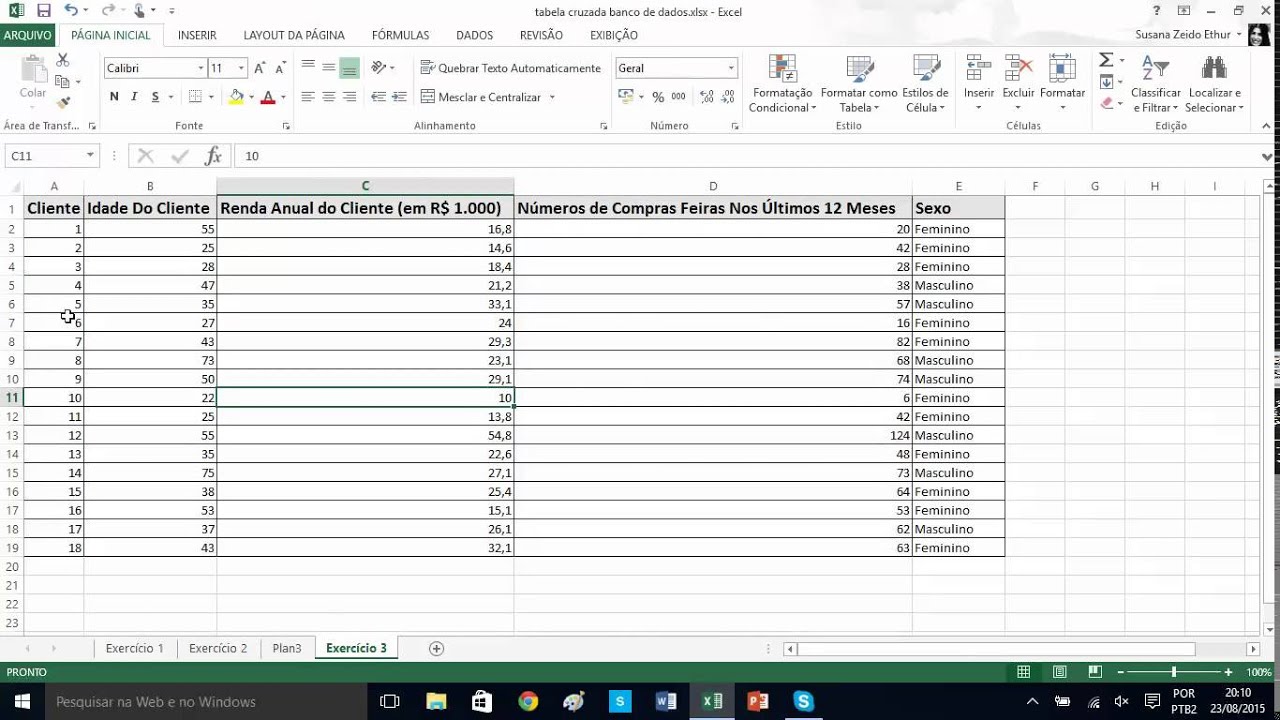Toggle bold (N) formatting

coord(114,97)
